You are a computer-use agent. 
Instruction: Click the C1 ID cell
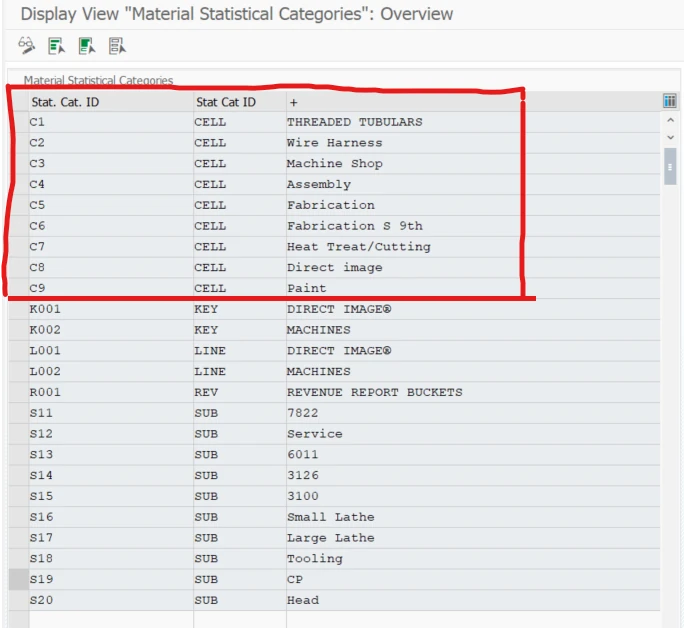(x=111, y=122)
